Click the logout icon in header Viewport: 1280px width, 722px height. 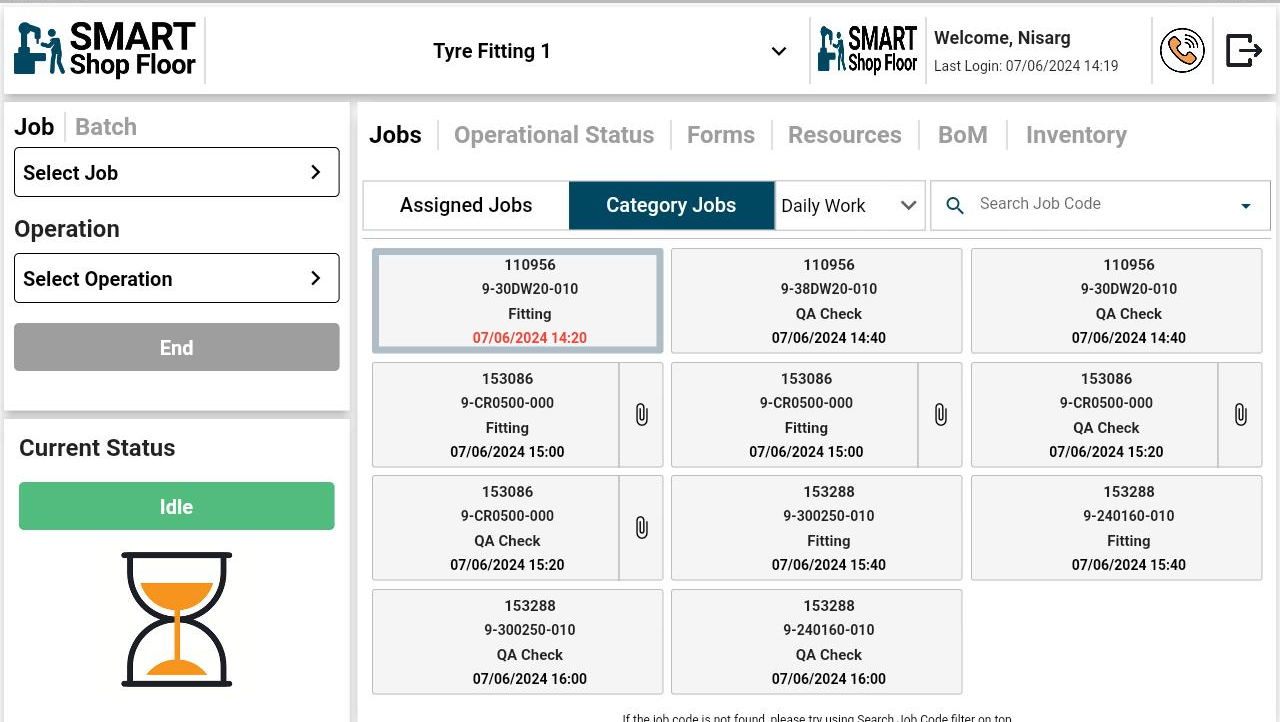(1243, 51)
